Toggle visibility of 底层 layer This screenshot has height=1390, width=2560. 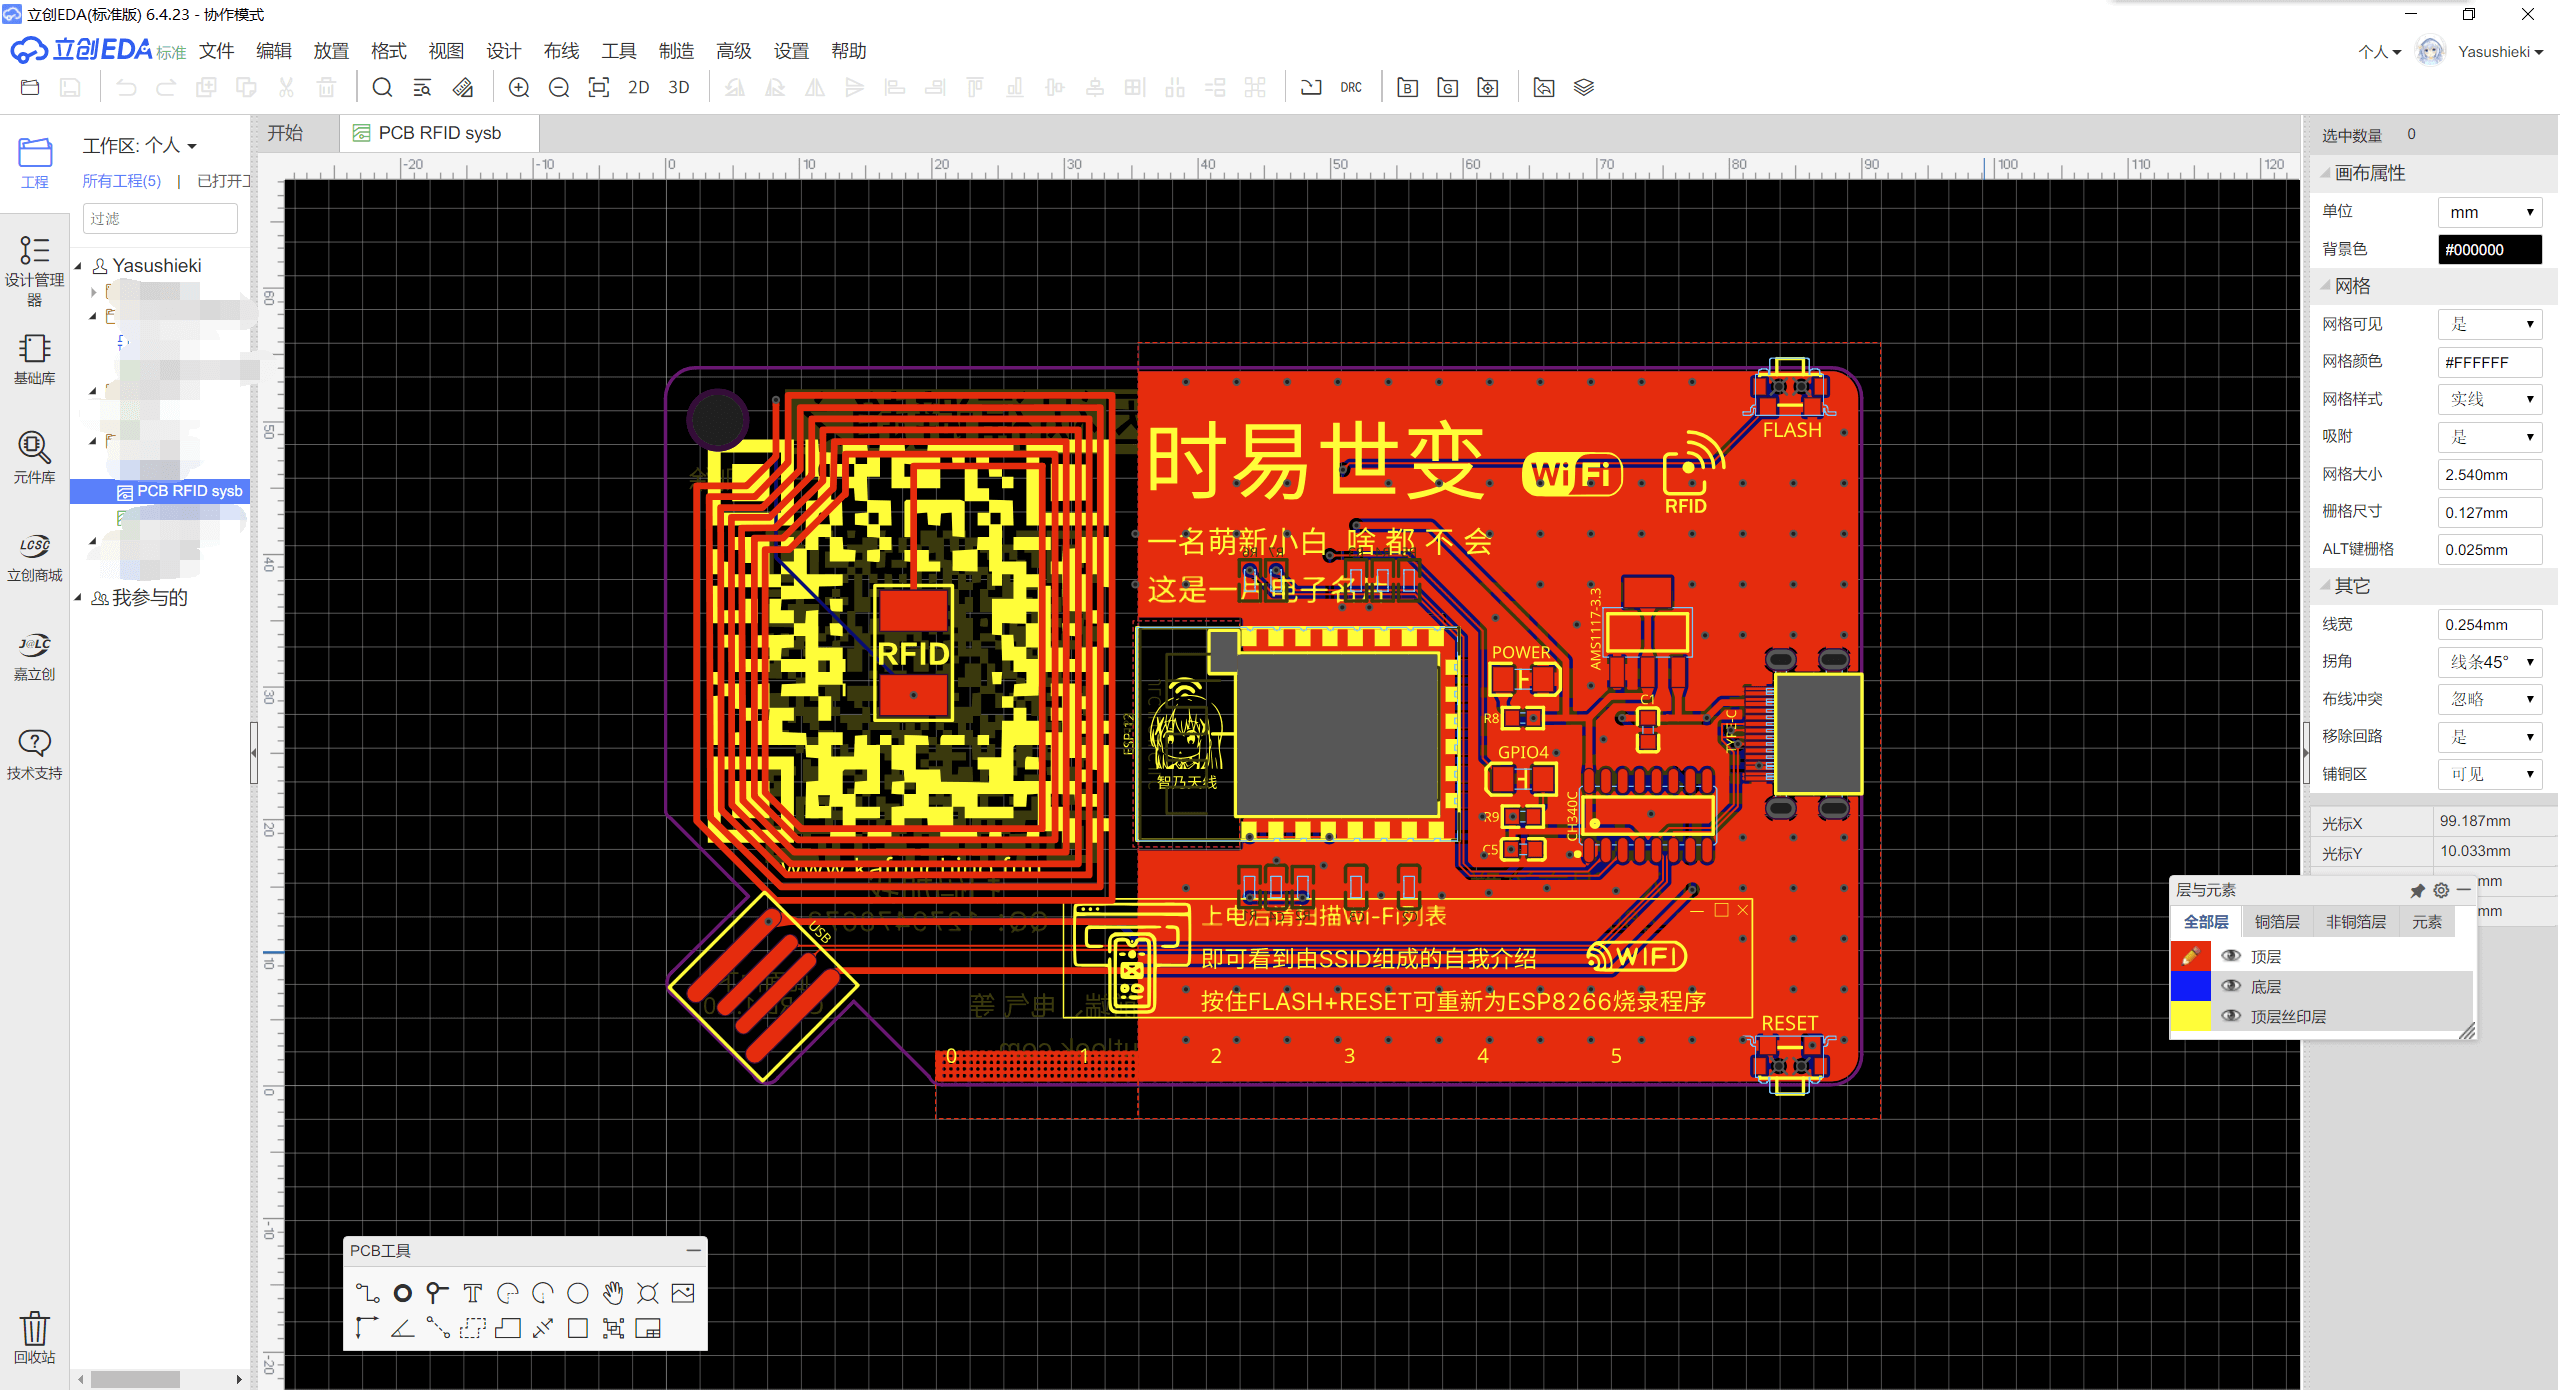tap(2231, 986)
